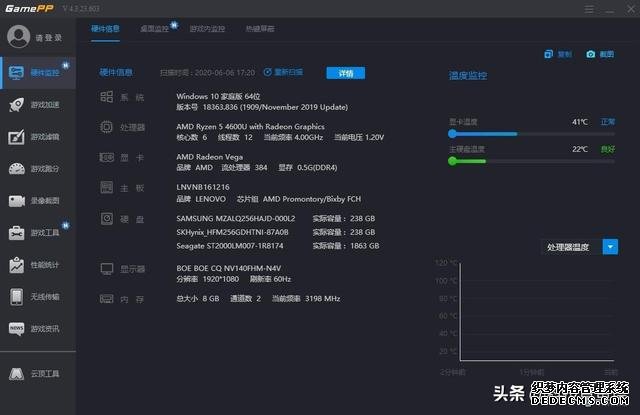
Task: Click 'SAMSUNG MZALQ256HAJD-000L2' disk entry
Action: 236,218
